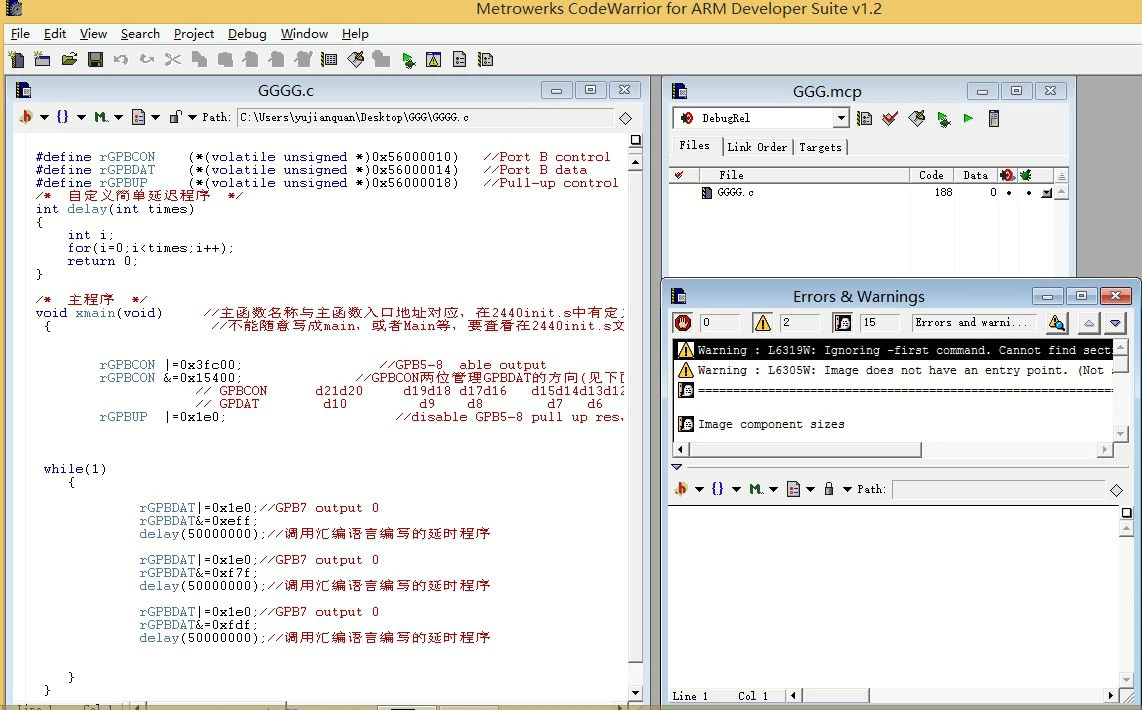Toggle the notes filter button next to 15
1142x710 pixels.
(843, 323)
